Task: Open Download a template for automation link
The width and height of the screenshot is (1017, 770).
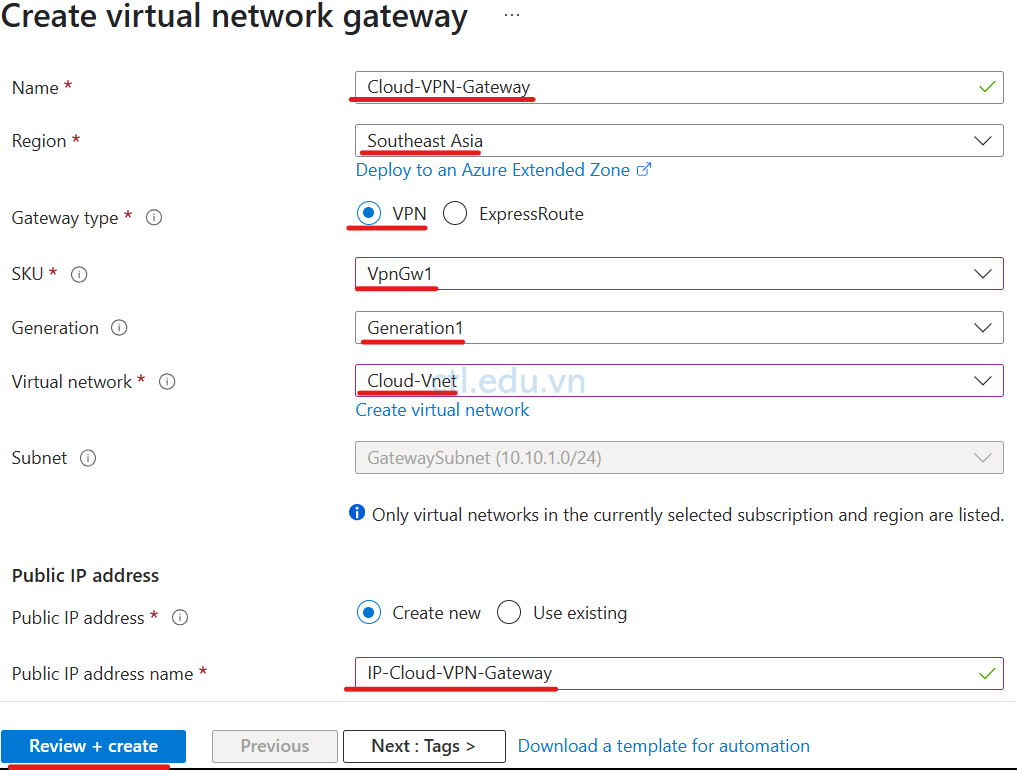Action: tap(664, 746)
